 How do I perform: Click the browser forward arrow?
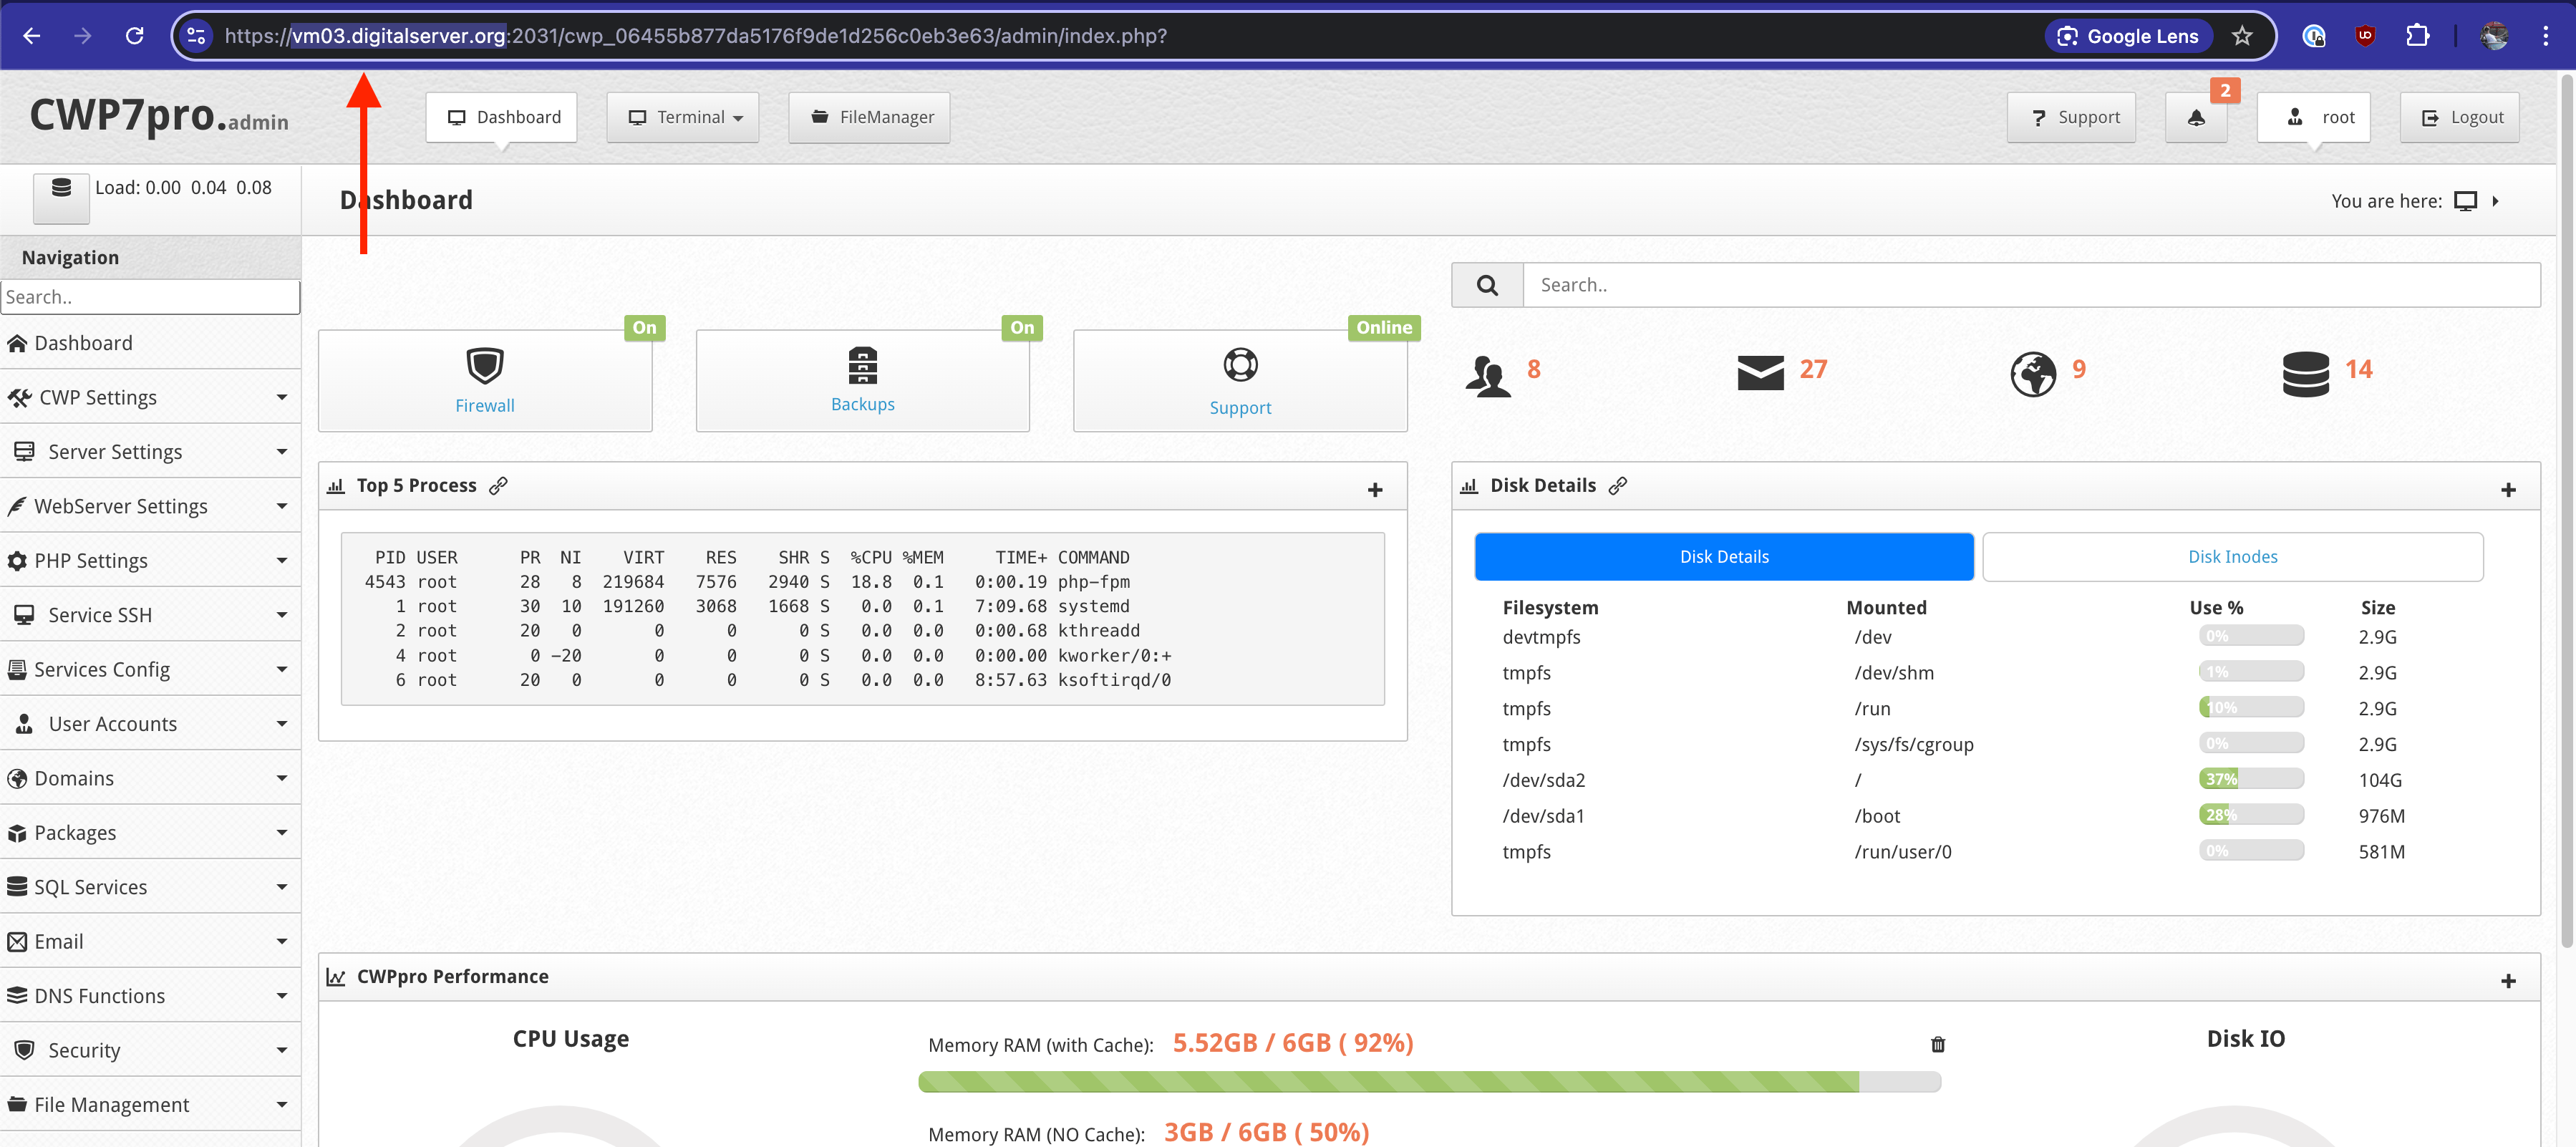point(83,36)
